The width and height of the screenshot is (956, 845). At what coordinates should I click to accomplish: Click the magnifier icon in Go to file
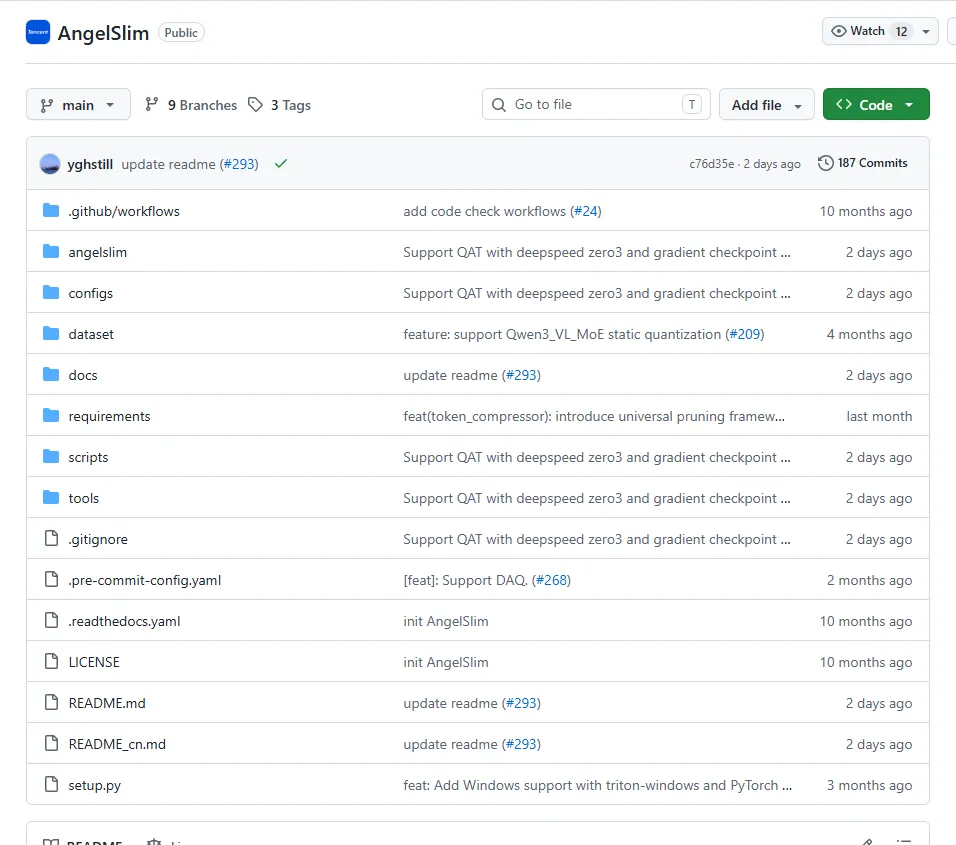pos(499,105)
